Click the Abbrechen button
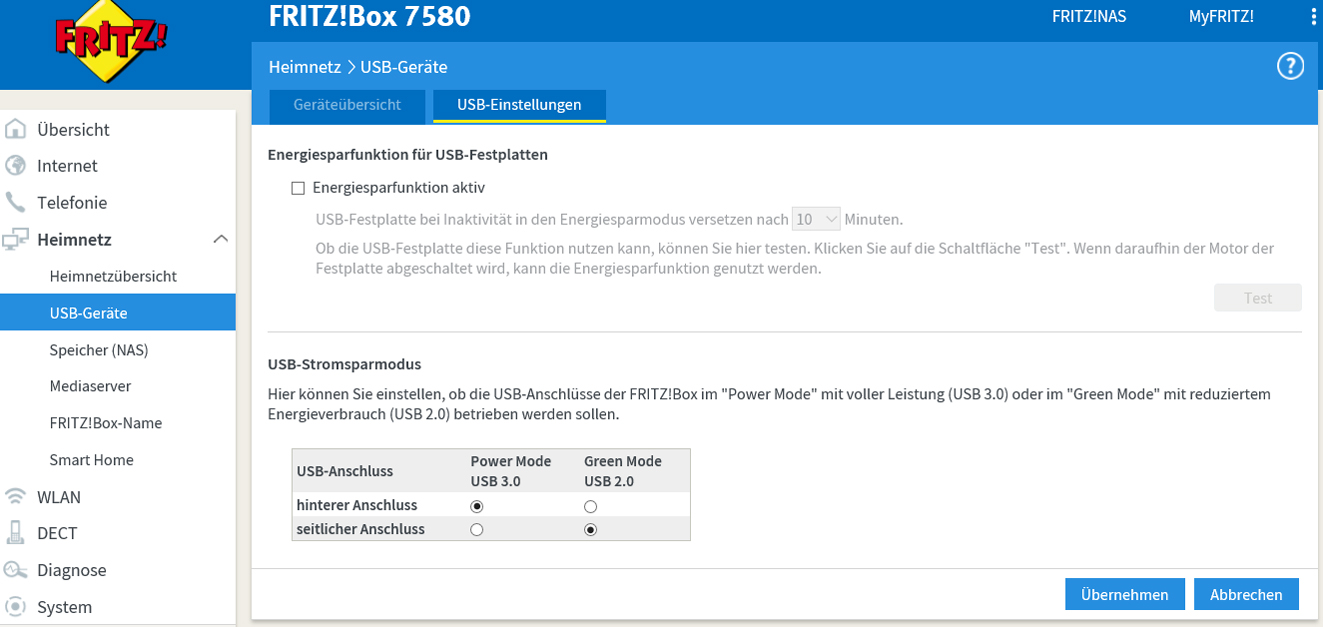The height and width of the screenshot is (627, 1323). point(1246,594)
